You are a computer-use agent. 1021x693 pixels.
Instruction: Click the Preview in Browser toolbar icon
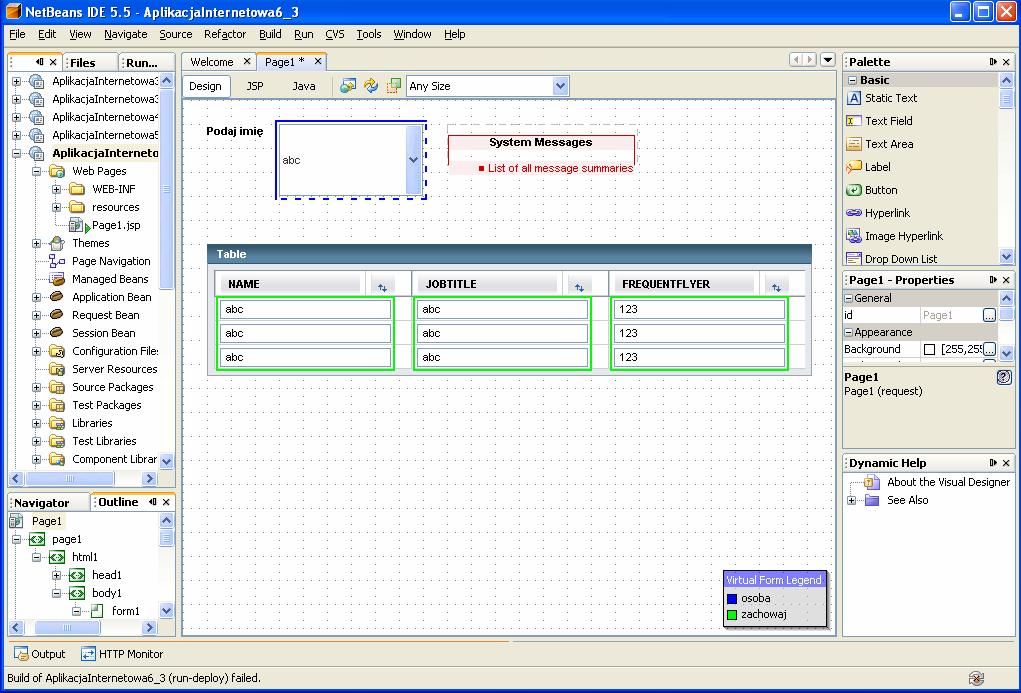(348, 85)
